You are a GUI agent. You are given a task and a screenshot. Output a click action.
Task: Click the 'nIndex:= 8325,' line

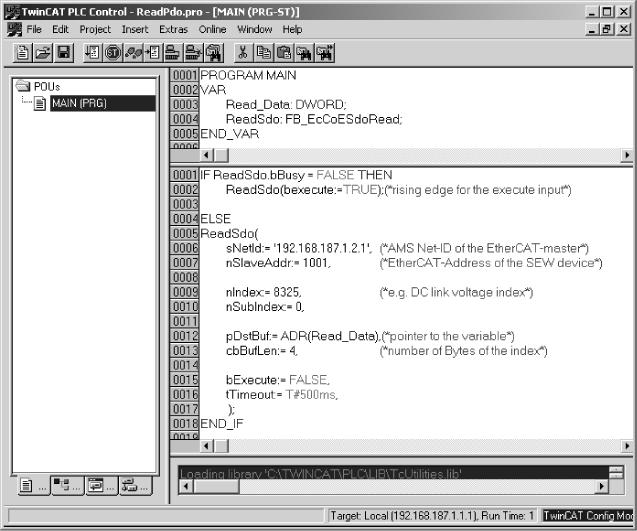(x=263, y=292)
